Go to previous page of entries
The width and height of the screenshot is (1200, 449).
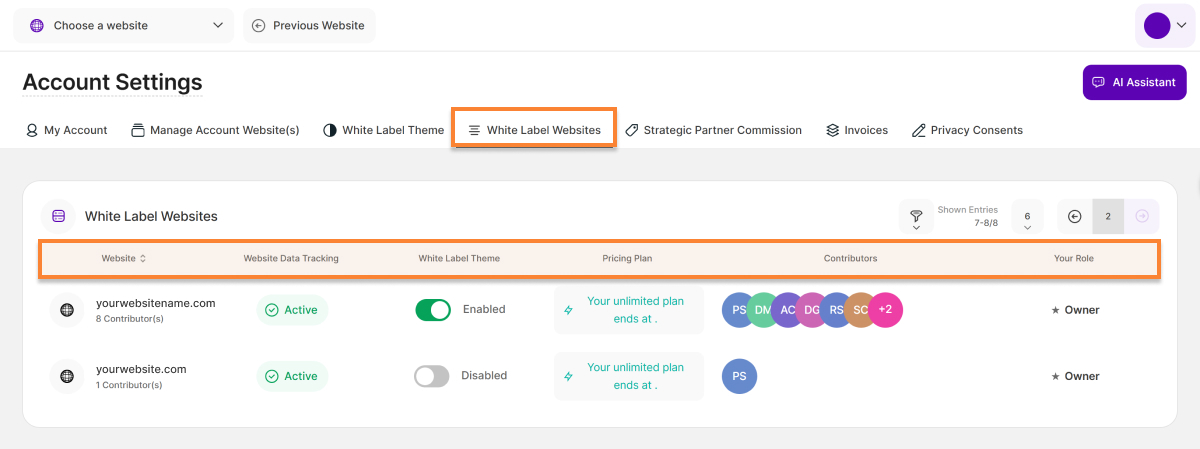pyautogui.click(x=1074, y=216)
